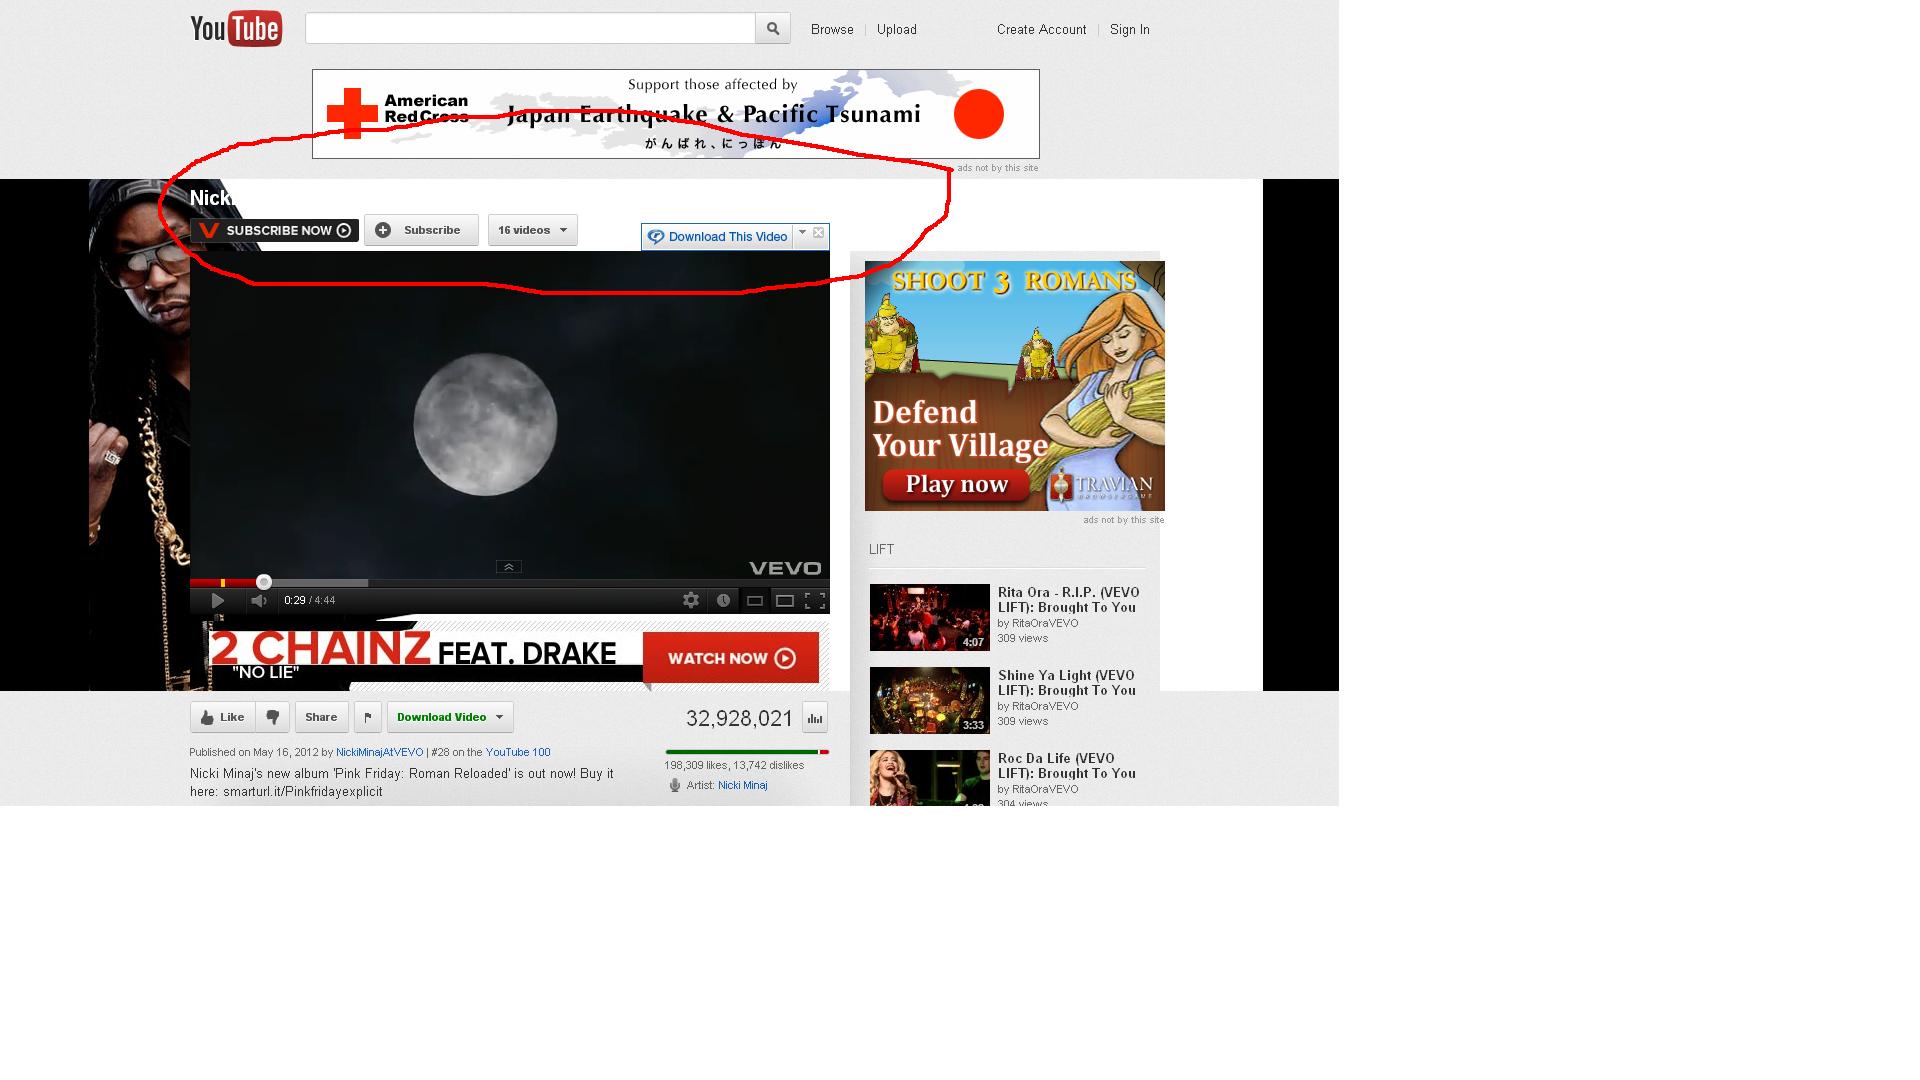
Task: Expand the up-chevron above the player bar
Action: point(508,567)
